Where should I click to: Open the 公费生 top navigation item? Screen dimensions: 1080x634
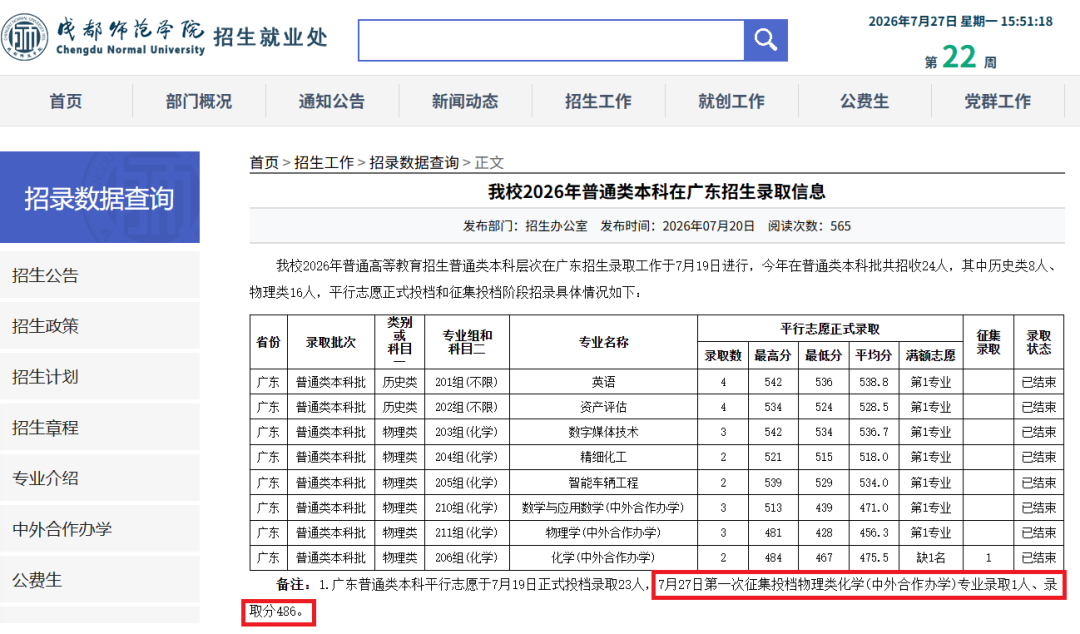pyautogui.click(x=864, y=101)
